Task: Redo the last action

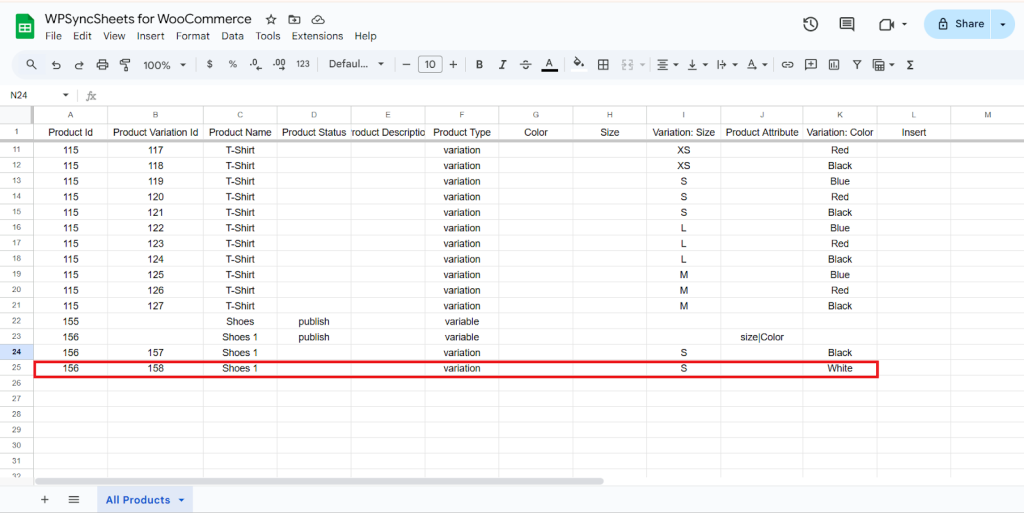Action: click(79, 65)
